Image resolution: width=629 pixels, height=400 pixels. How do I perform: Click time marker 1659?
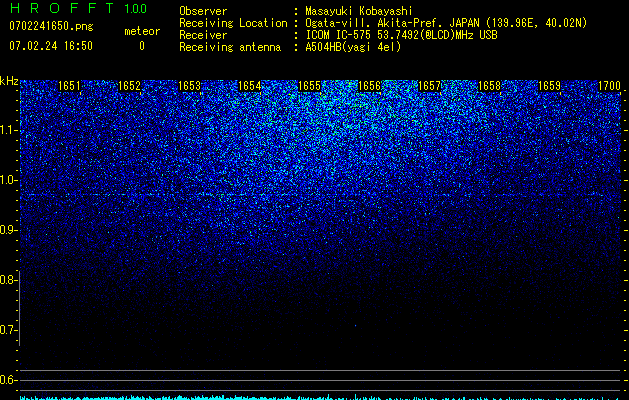pos(550,86)
